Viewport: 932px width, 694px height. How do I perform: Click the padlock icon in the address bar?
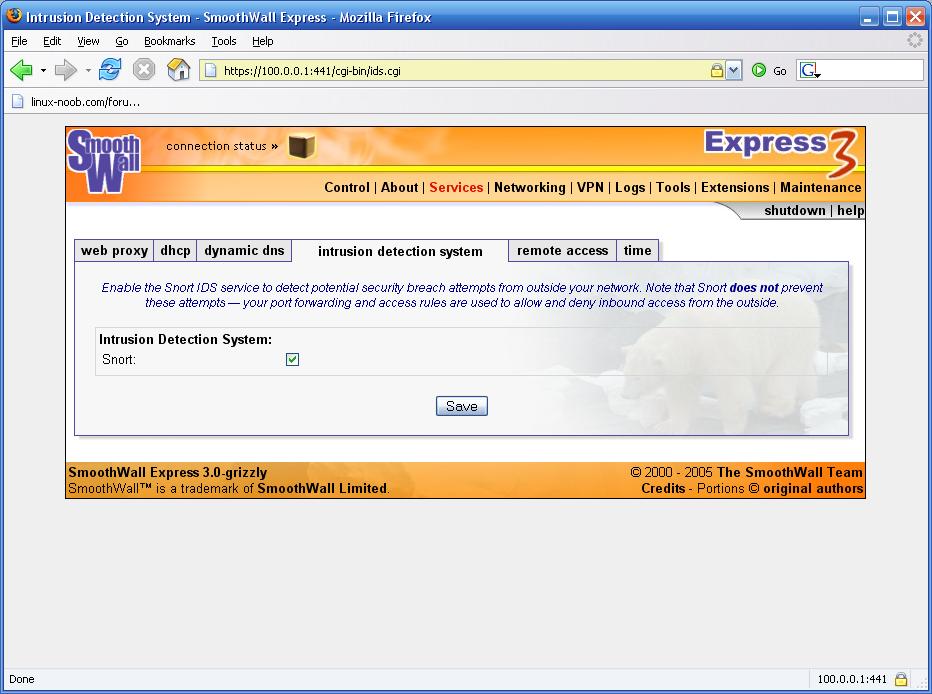coord(717,71)
